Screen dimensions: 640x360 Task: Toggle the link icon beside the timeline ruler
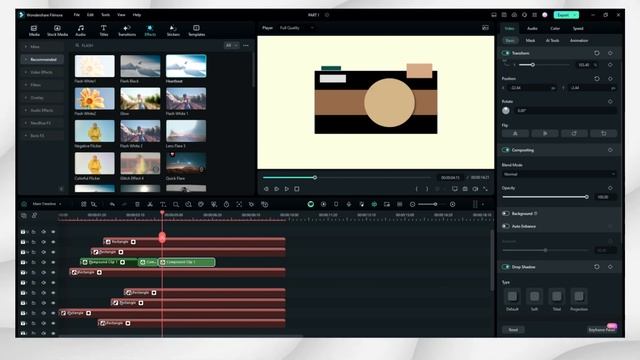pyautogui.click(x=34, y=215)
